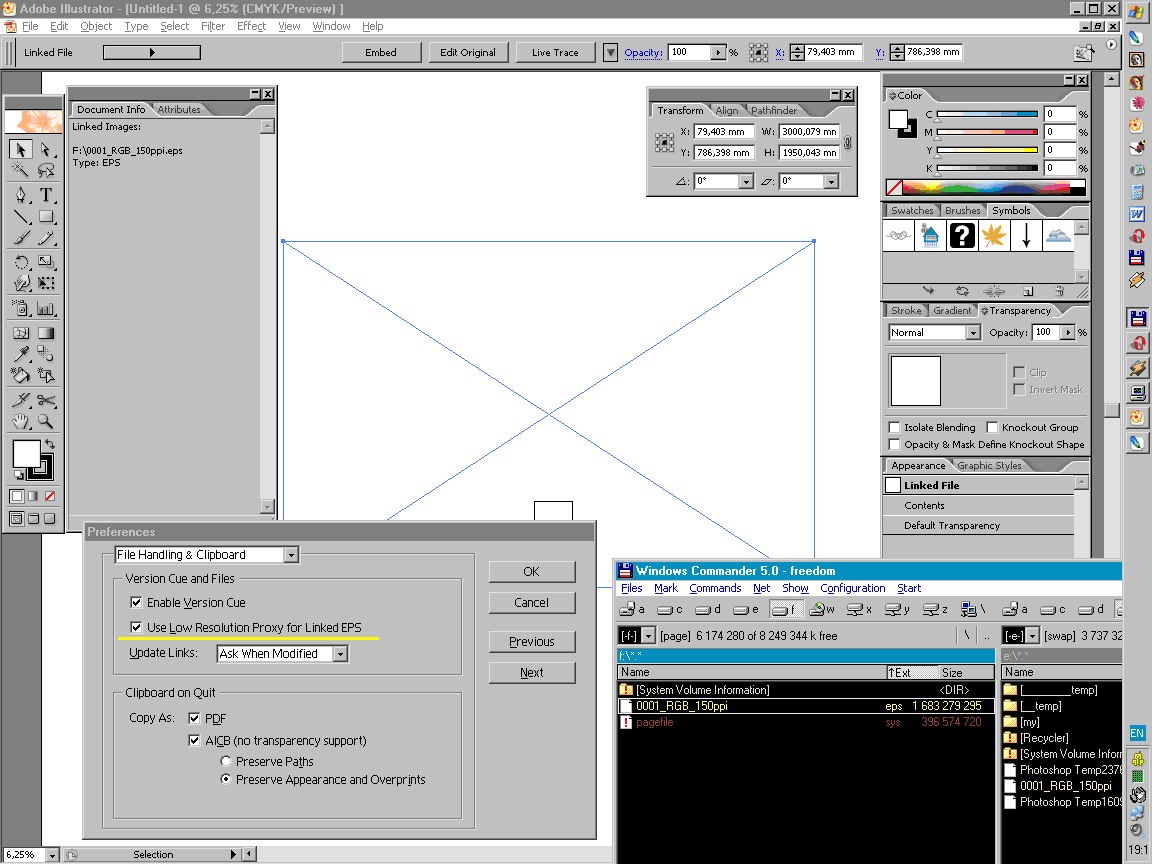
Task: Enable Isolate Blending checkbox
Action: coord(894,428)
